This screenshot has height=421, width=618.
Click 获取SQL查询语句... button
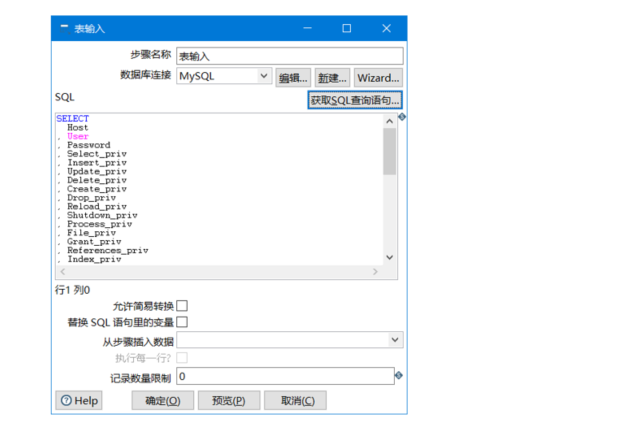click(355, 100)
